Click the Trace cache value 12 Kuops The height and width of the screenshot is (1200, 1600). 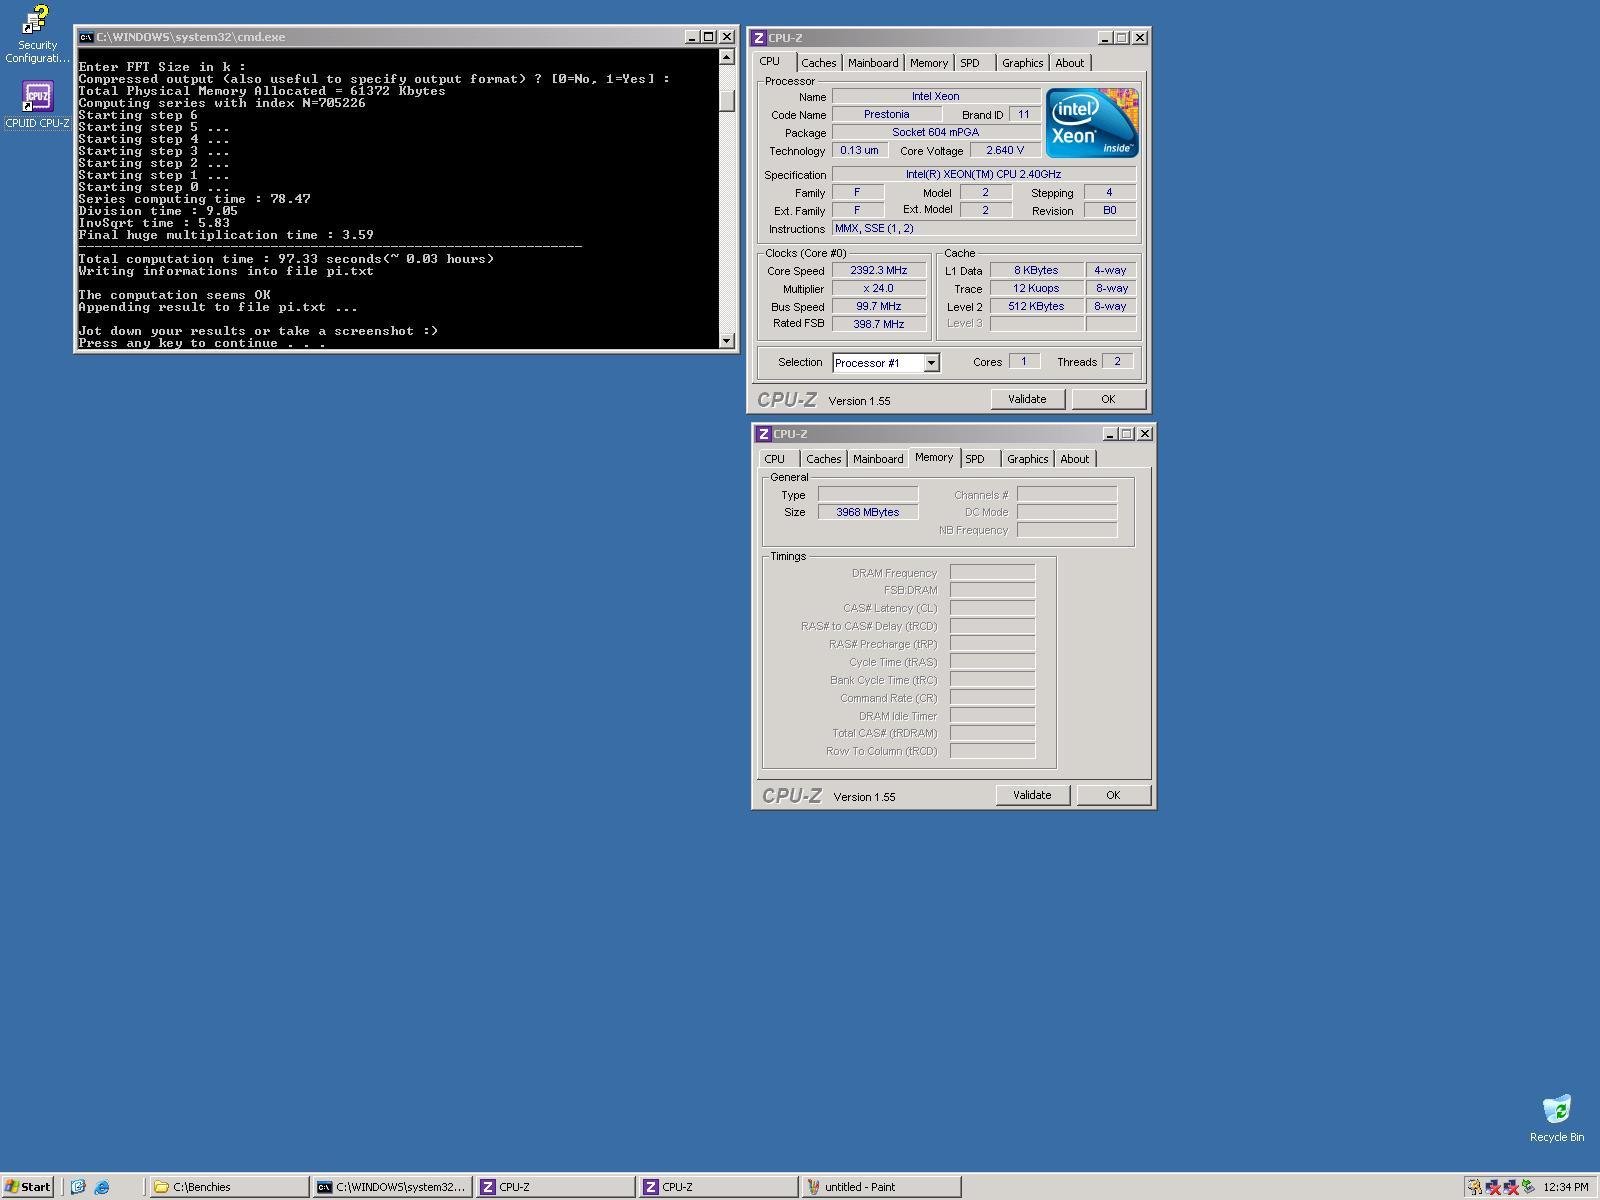click(1036, 288)
